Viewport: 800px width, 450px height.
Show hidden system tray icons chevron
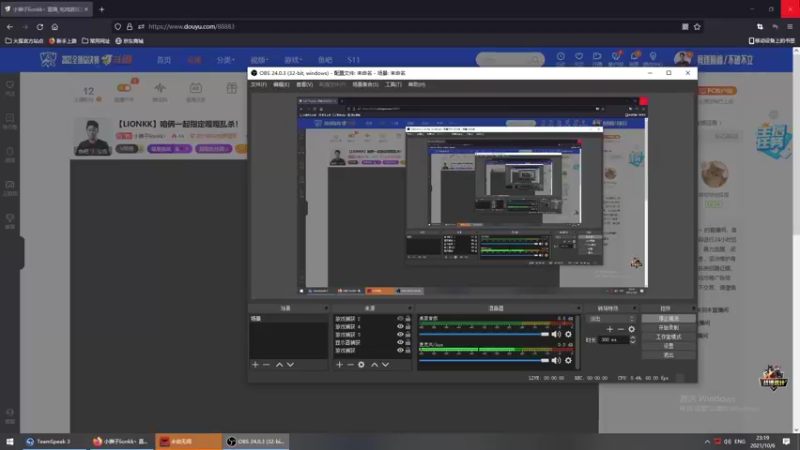[707, 441]
